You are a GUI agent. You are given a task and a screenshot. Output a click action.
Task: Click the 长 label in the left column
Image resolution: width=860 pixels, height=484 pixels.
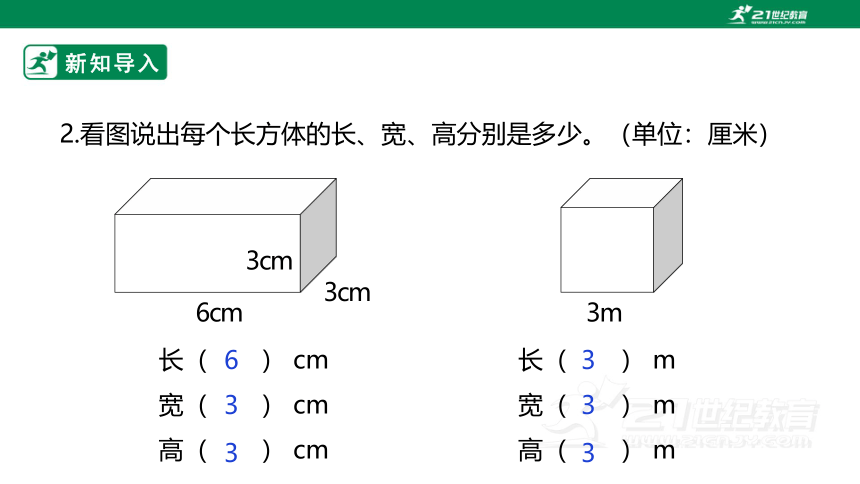pos(171,361)
